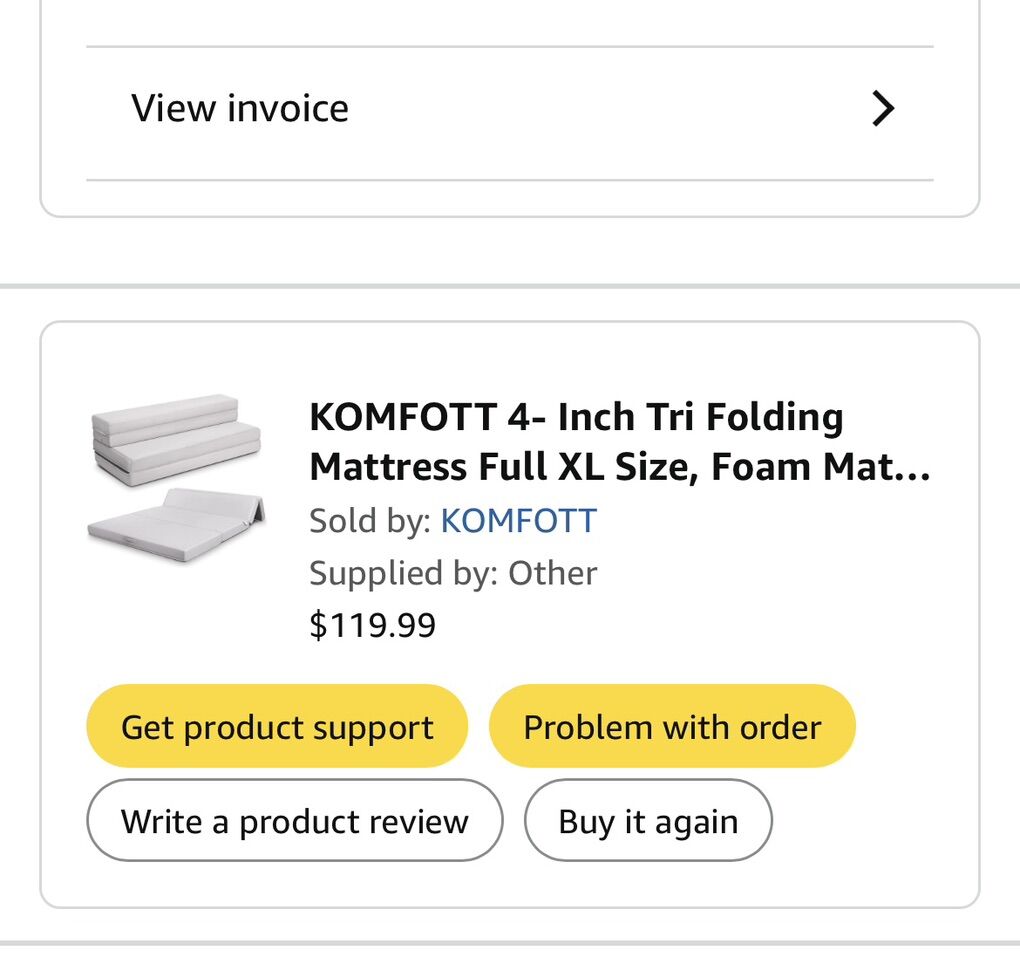
Task: Visit the KOMFOTT seller storefront link
Action: [x=517, y=520]
